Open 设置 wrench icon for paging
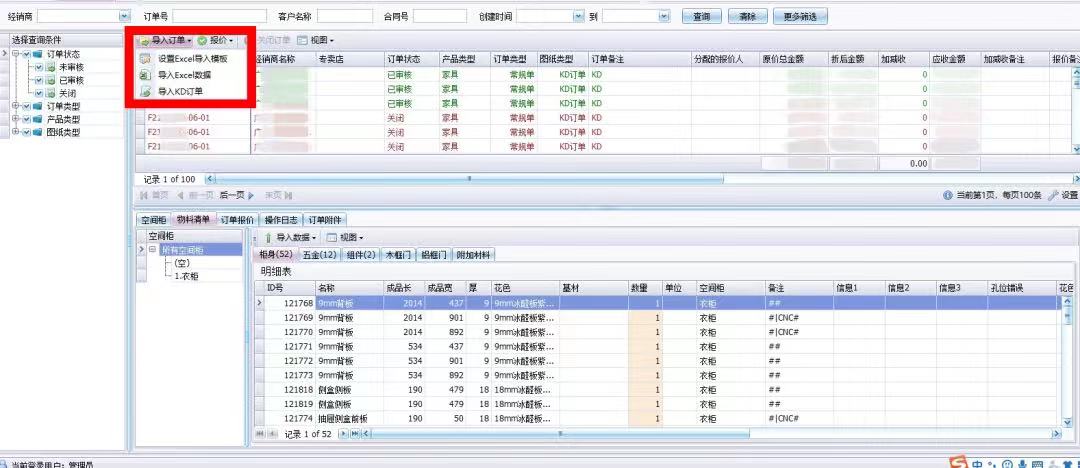 click(x=1053, y=196)
